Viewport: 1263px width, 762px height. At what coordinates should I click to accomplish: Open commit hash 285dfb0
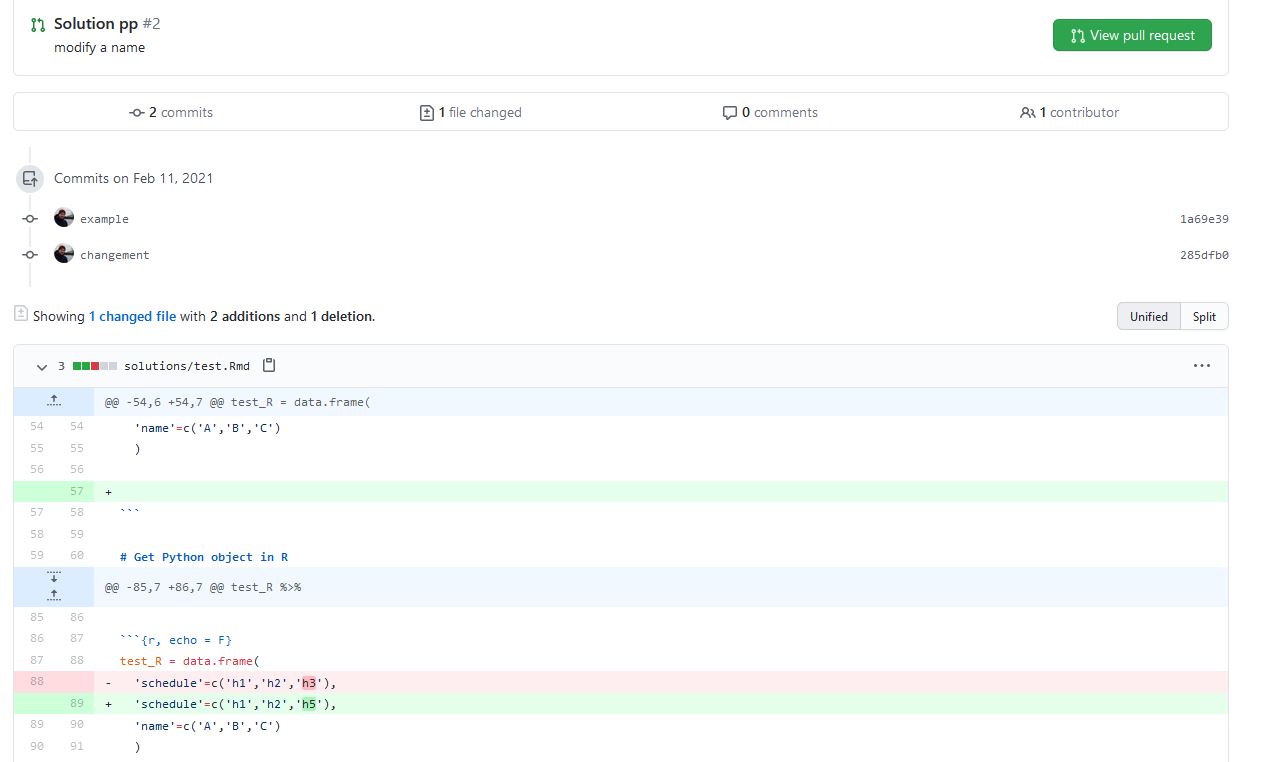click(1203, 255)
